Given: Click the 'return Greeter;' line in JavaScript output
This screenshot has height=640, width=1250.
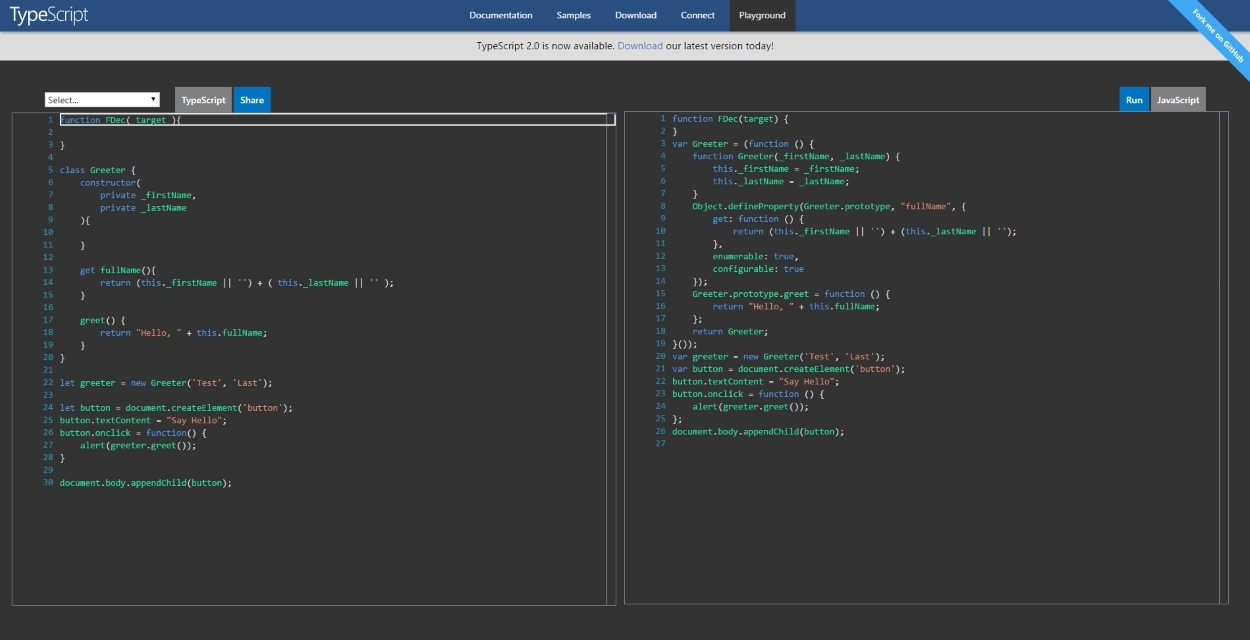Looking at the screenshot, I should tap(730, 332).
